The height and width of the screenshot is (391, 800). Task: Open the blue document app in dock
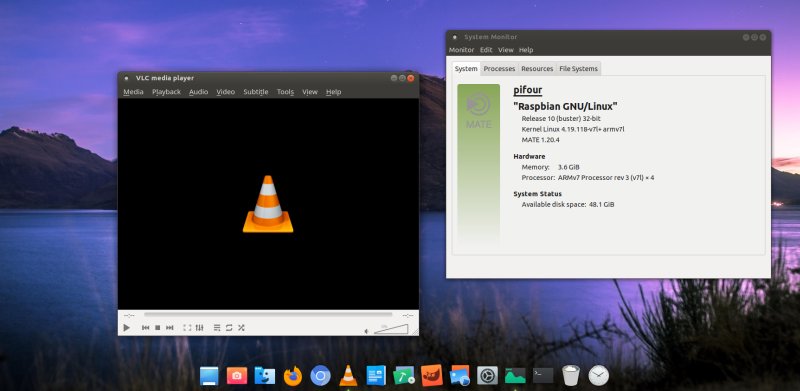(376, 376)
